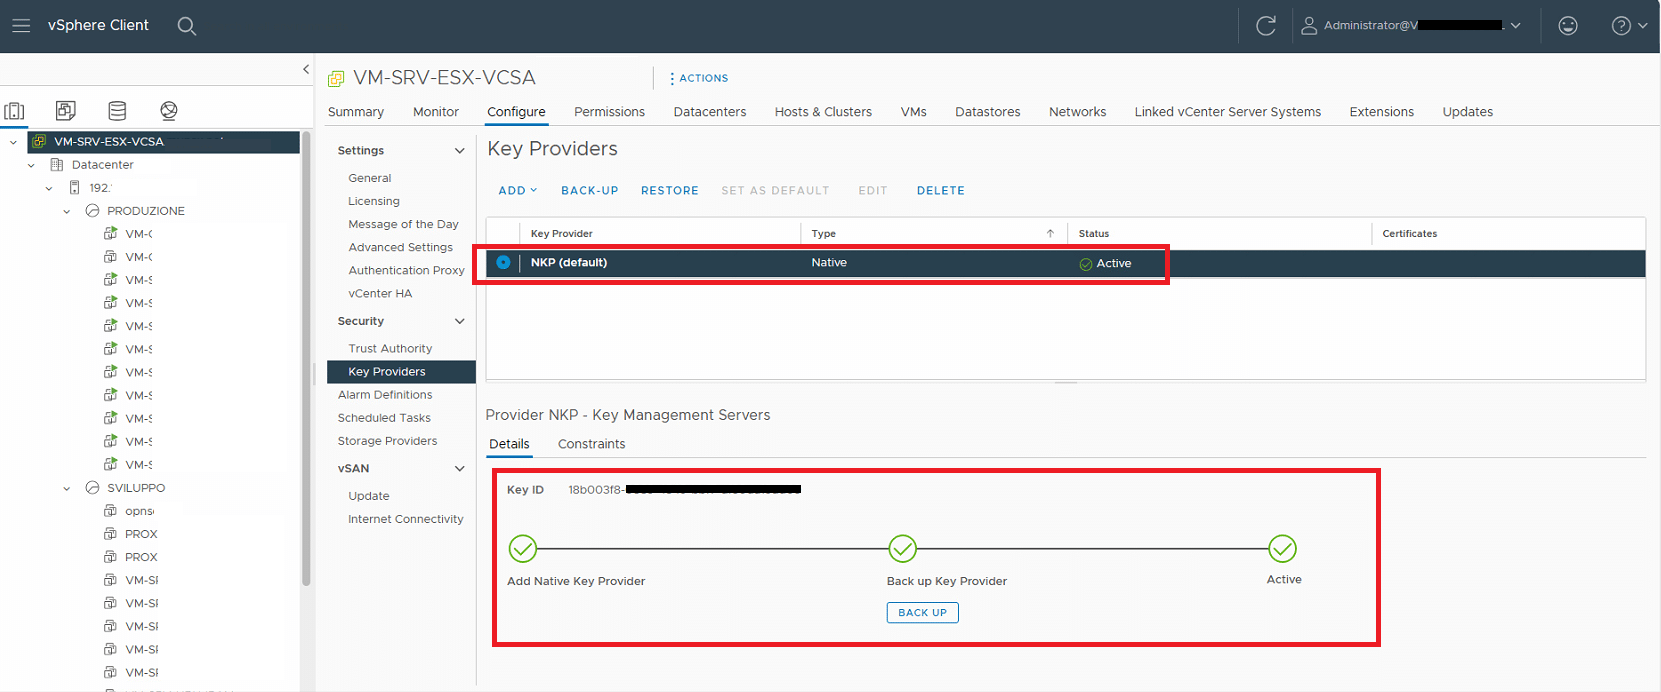The width and height of the screenshot is (1661, 692).
Task: Open the Hosts & Clusters tab
Action: [823, 112]
